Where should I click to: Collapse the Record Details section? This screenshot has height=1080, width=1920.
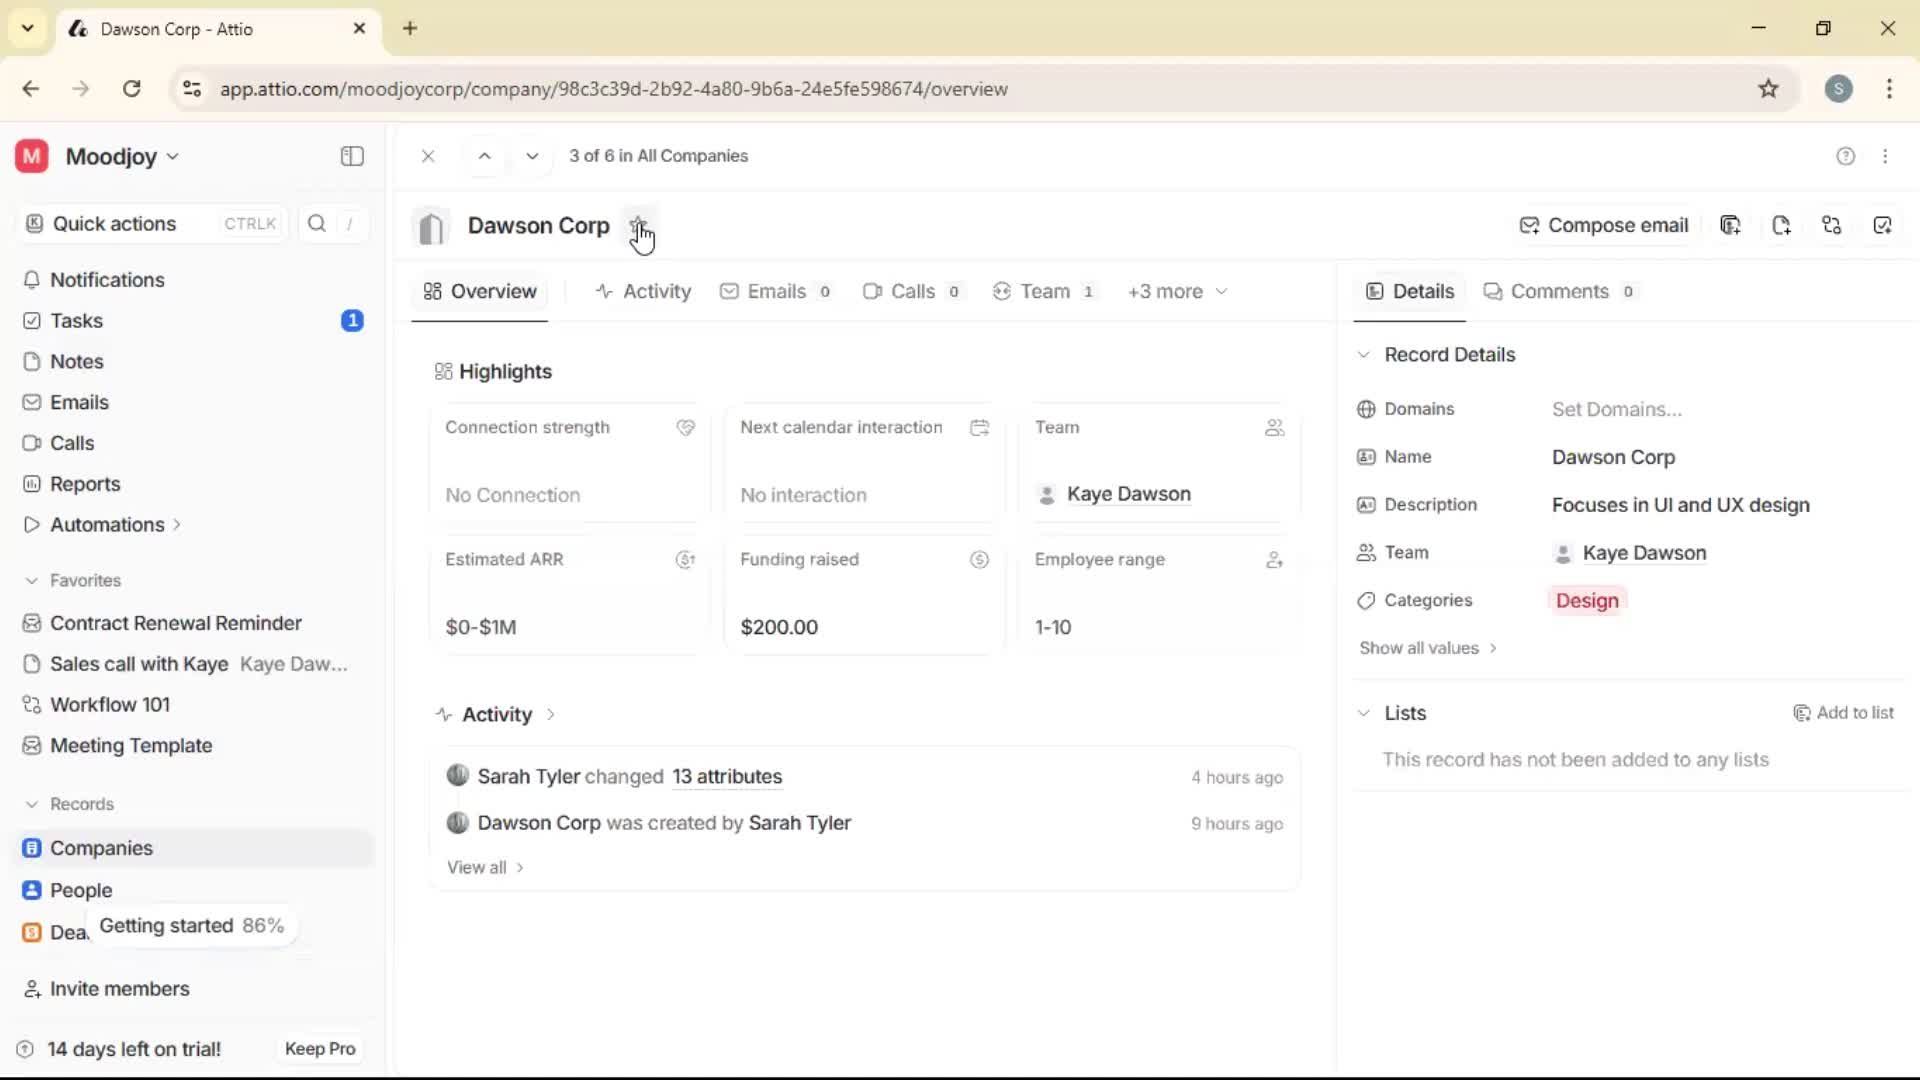coord(1363,355)
